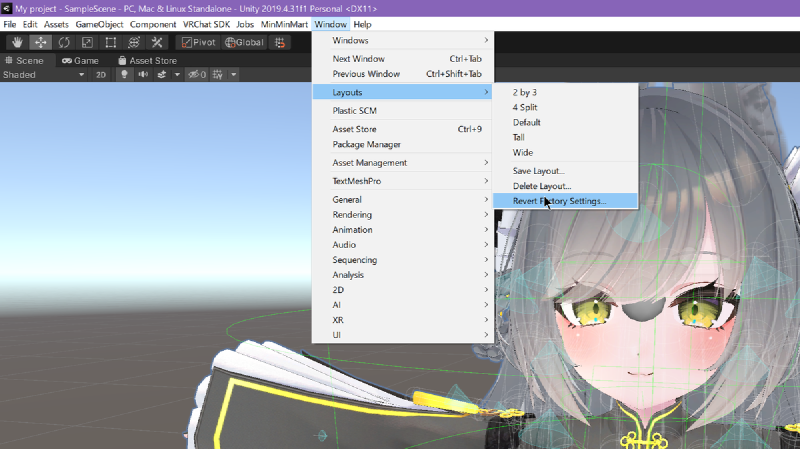This screenshot has height=449, width=800.
Task: Choose Revert Factory Settings option
Action: click(565, 201)
